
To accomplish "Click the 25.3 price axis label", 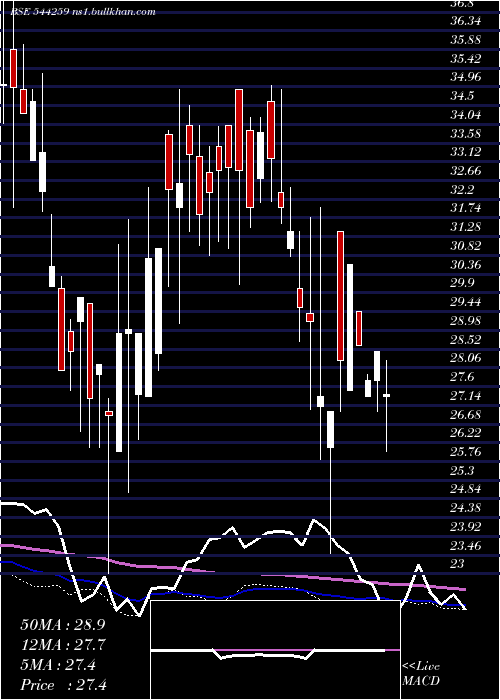I will (x=462, y=471).
